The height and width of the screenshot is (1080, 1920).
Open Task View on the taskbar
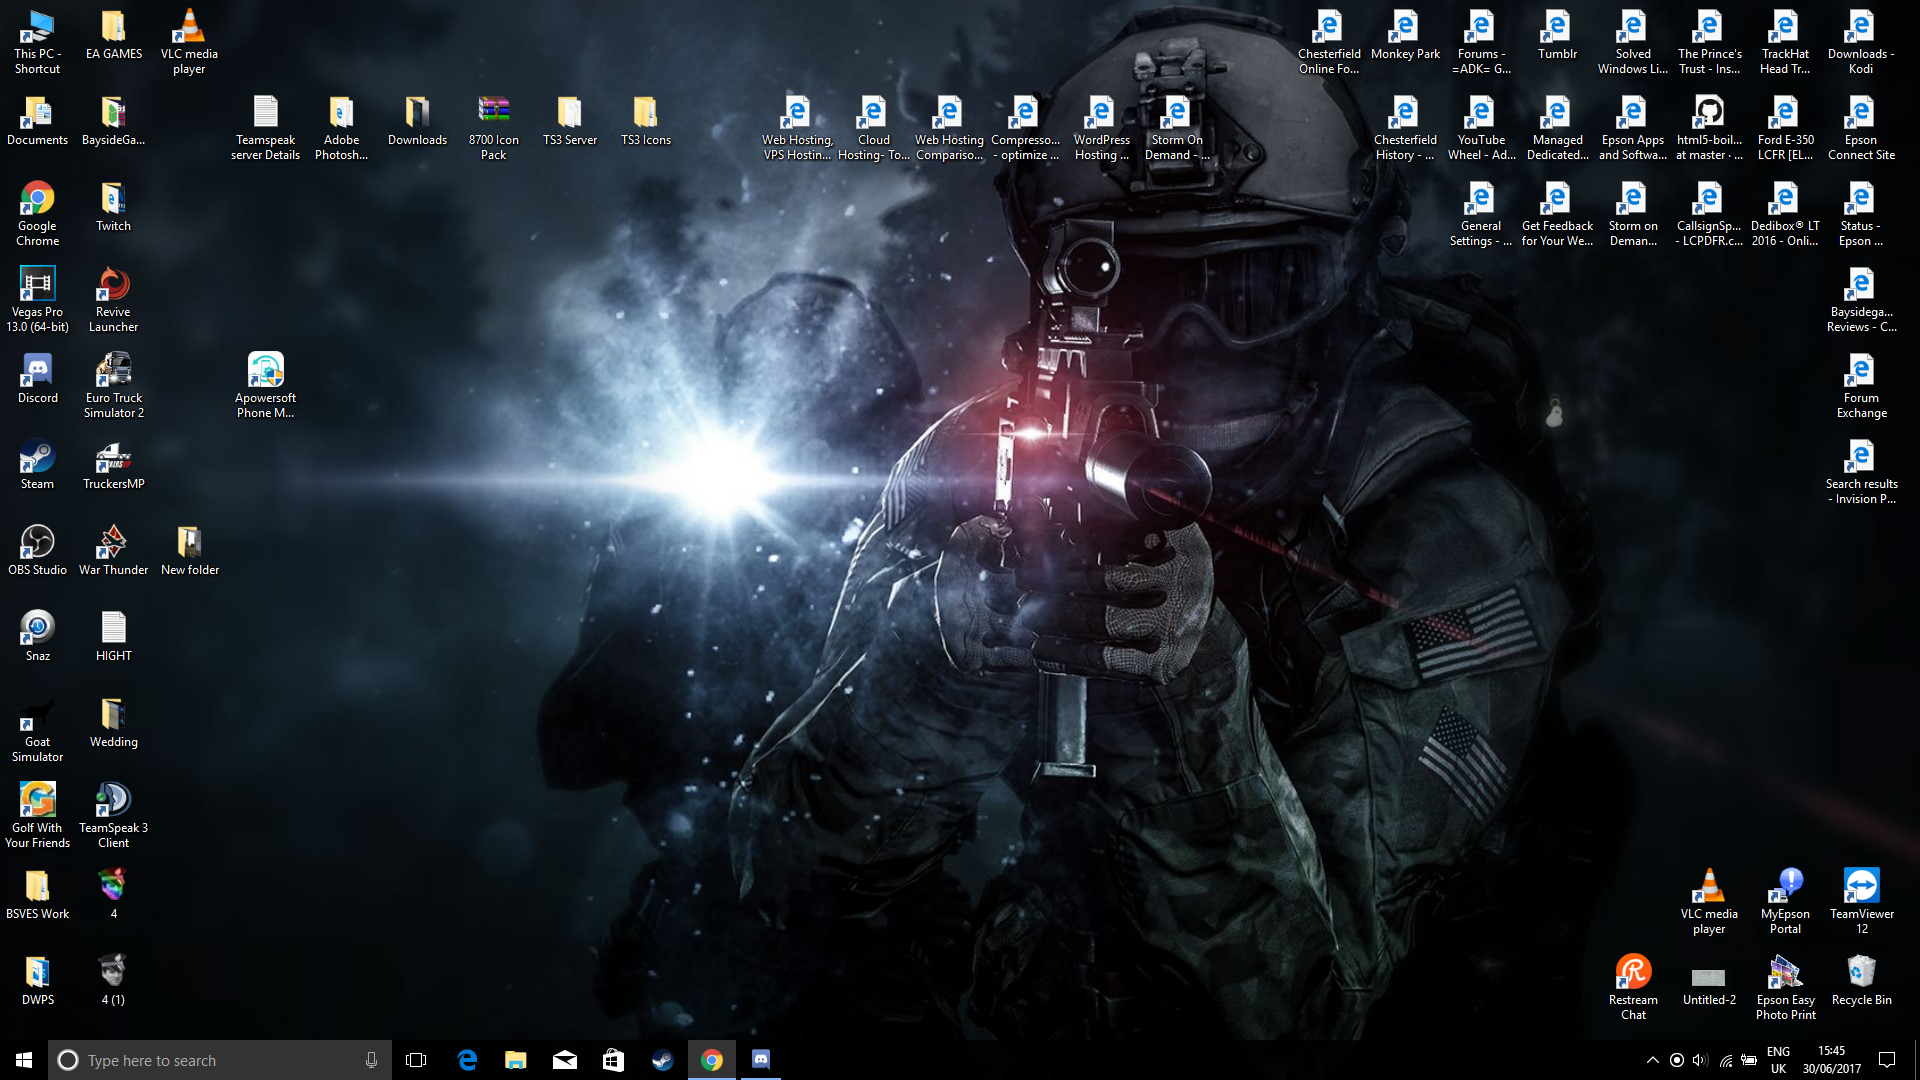416,1060
